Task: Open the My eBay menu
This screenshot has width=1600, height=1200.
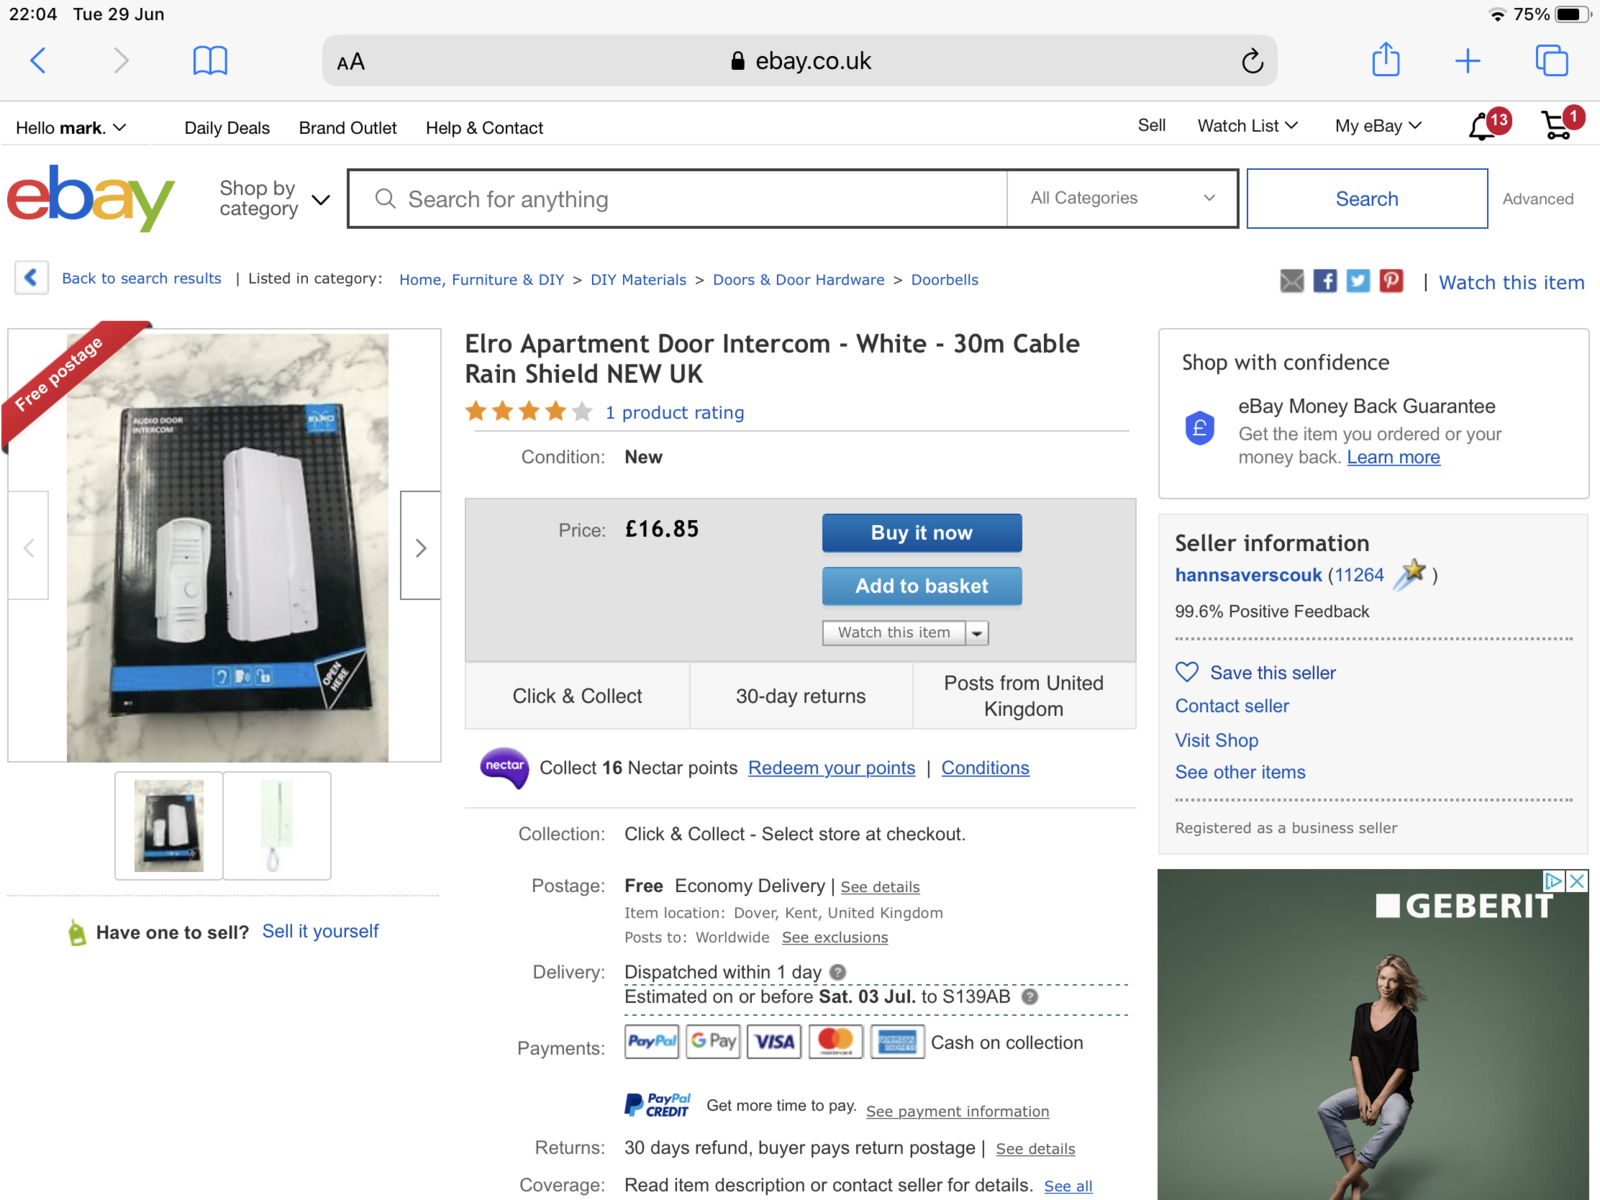Action: tap(1377, 126)
